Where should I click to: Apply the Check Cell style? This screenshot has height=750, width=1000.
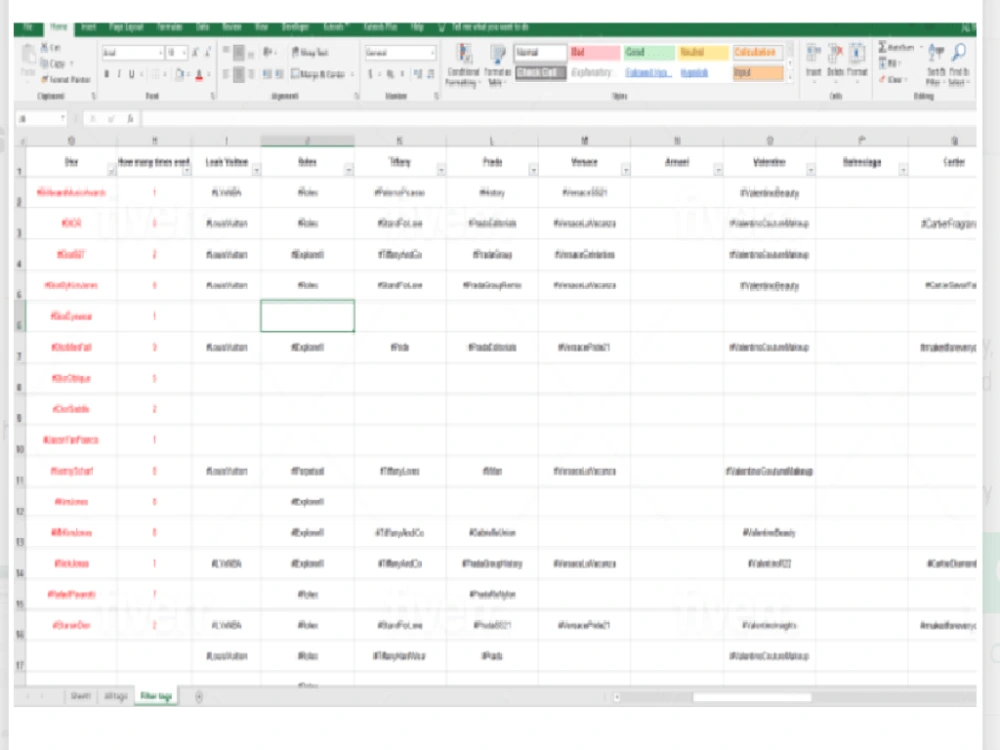click(x=540, y=73)
